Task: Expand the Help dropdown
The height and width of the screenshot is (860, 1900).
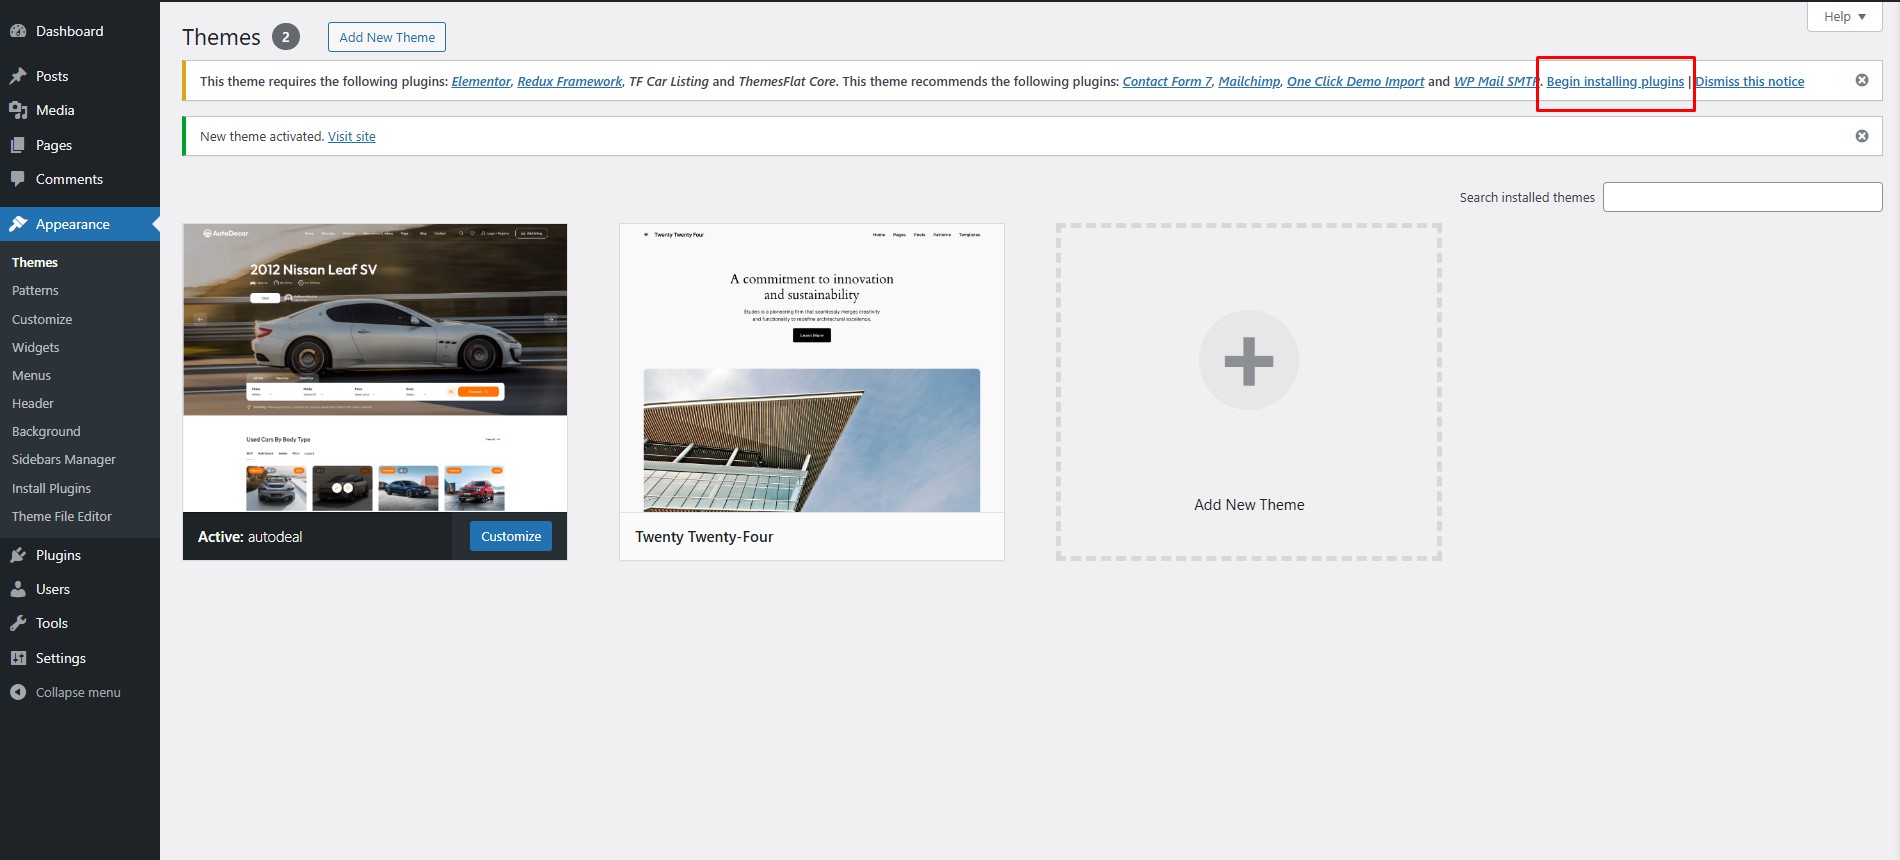Action: tap(1845, 16)
